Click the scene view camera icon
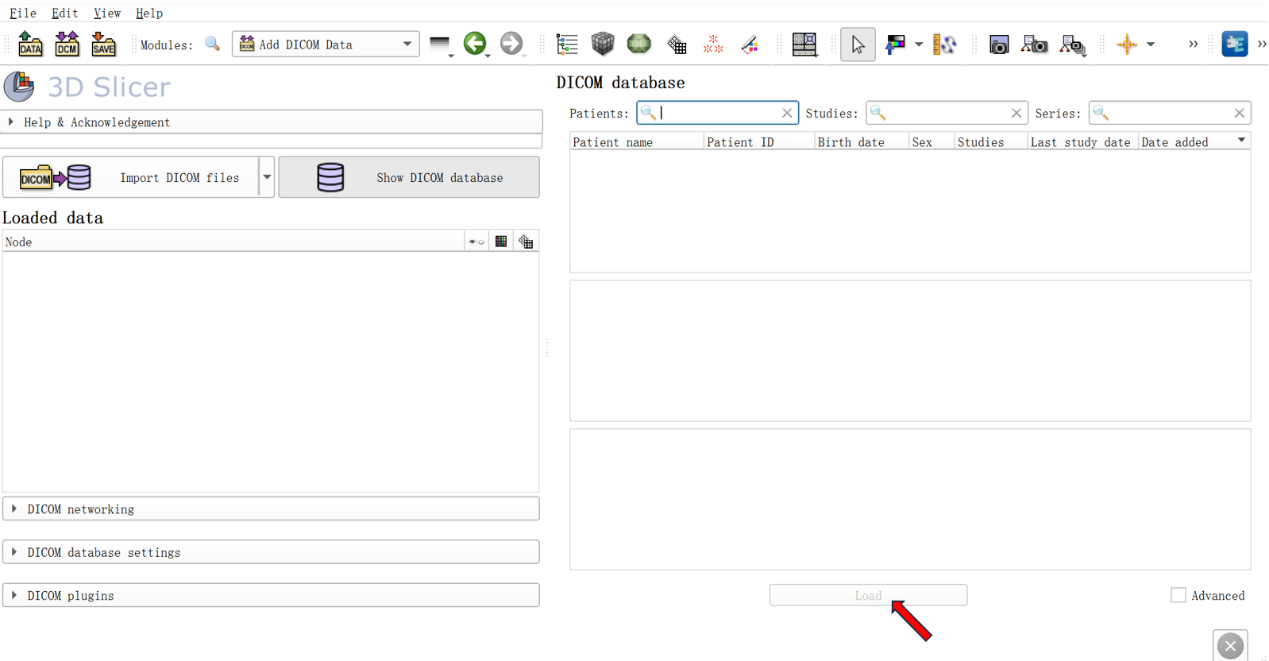The image size is (1269, 661). (1034, 45)
